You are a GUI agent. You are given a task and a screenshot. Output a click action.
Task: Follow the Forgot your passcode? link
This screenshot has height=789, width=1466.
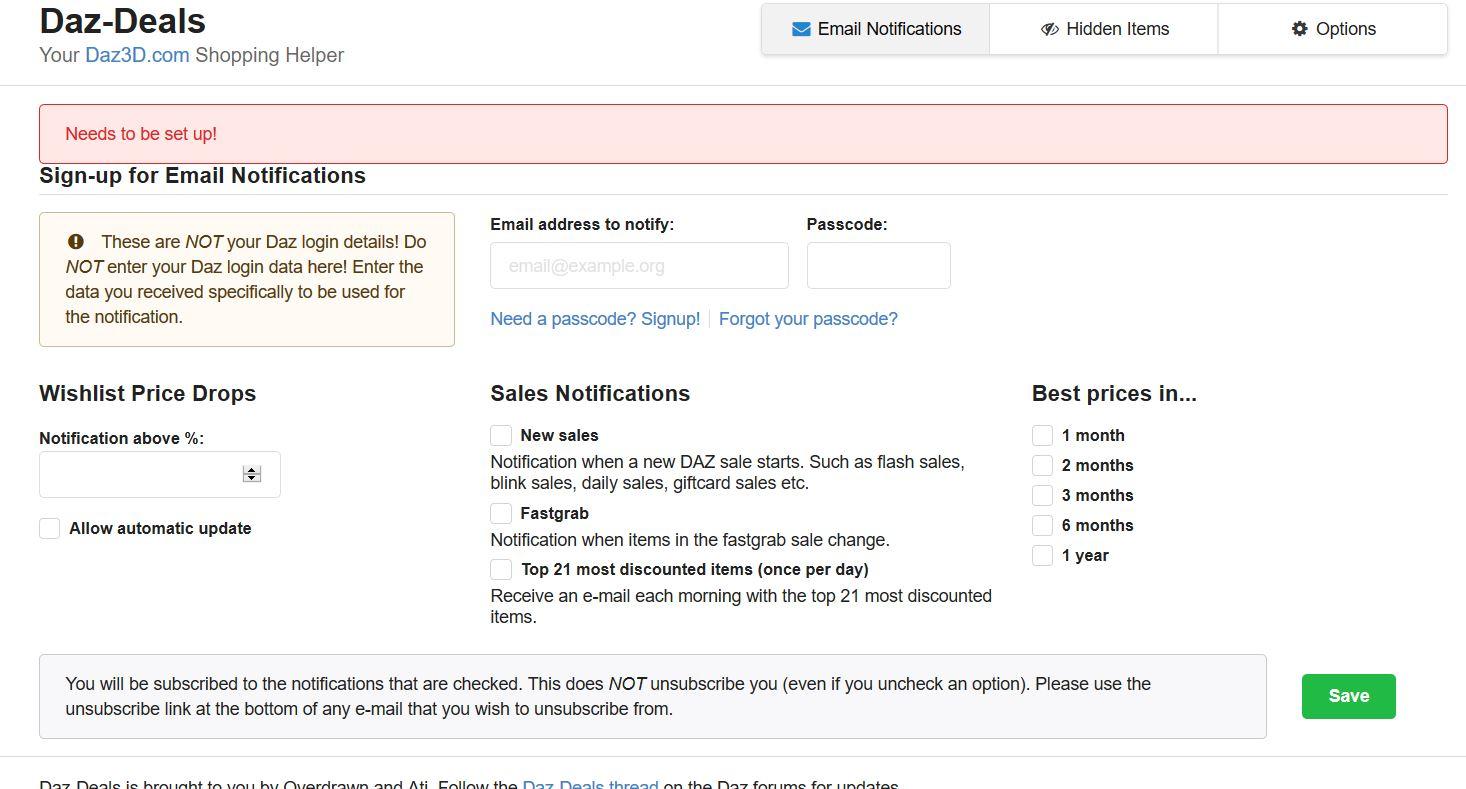click(808, 319)
